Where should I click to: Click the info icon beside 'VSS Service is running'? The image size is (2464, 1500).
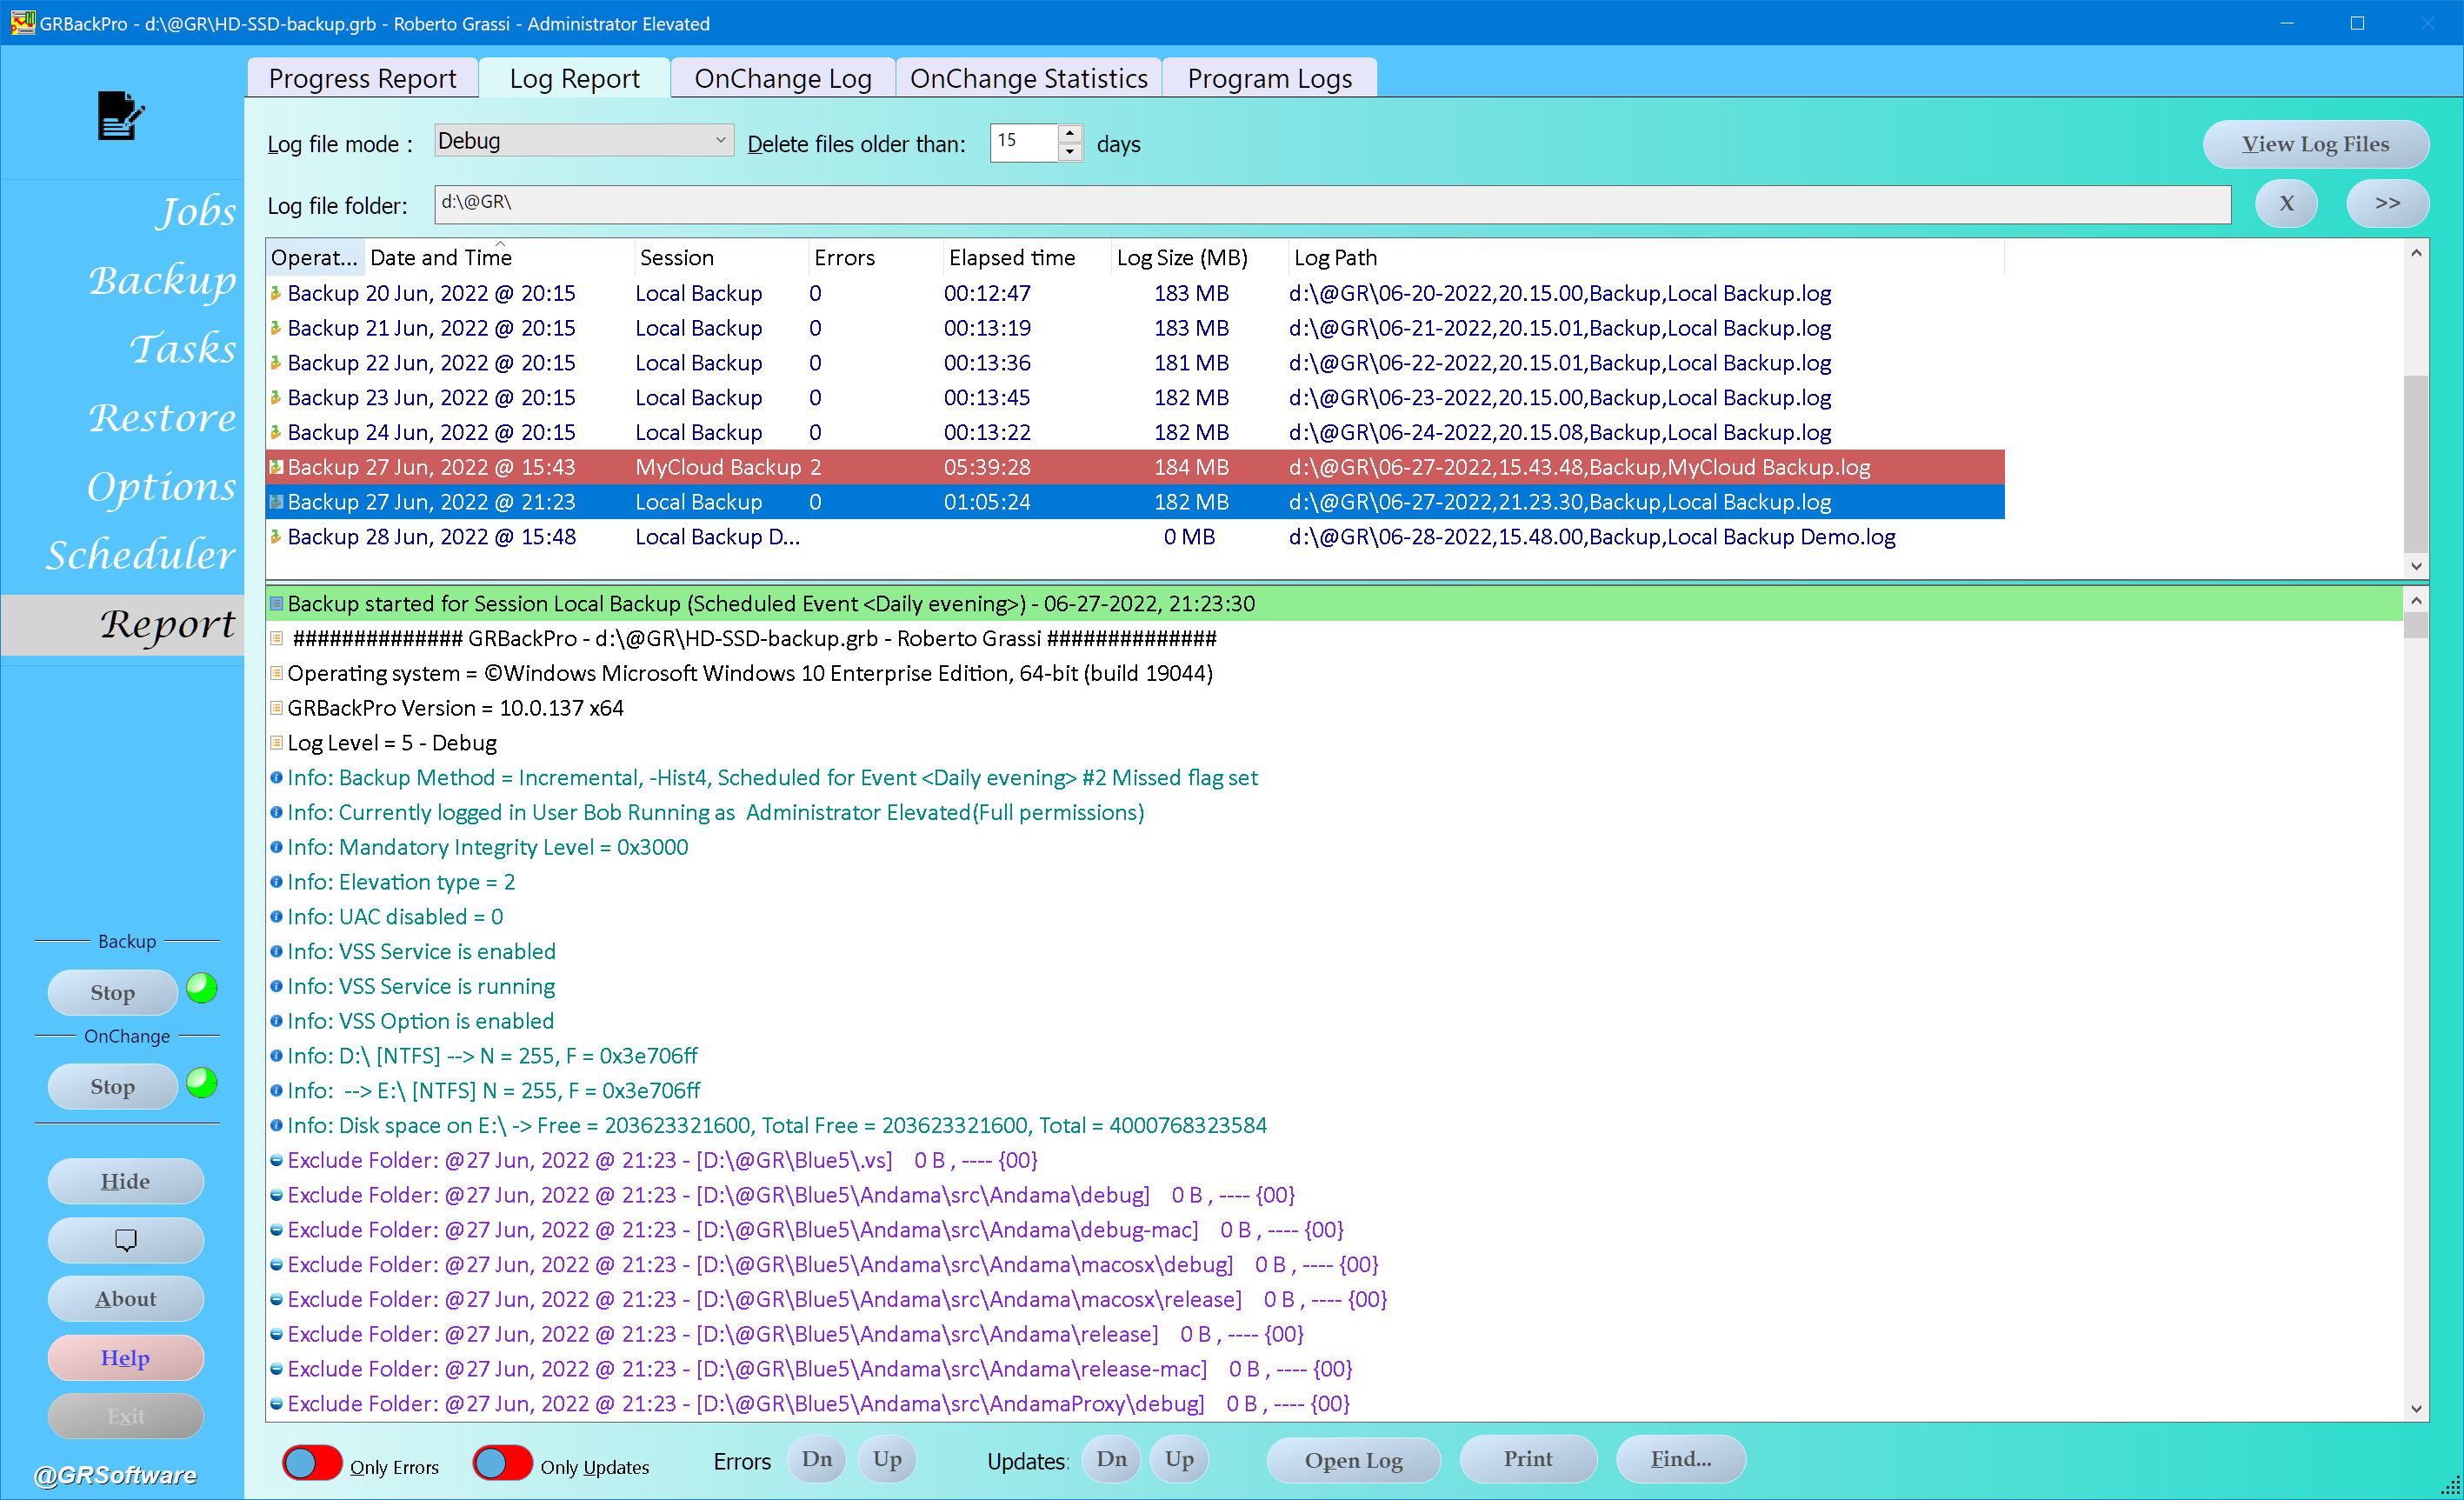pyautogui.click(x=276, y=986)
